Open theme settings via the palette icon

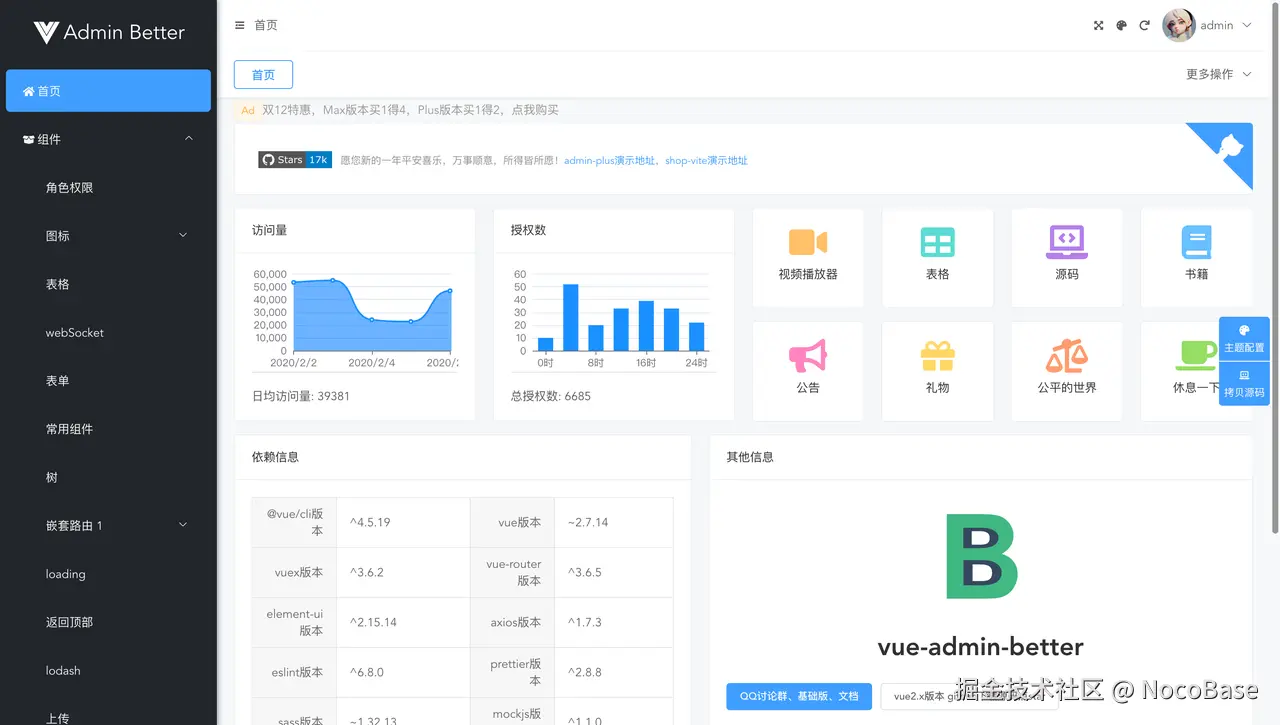1121,25
